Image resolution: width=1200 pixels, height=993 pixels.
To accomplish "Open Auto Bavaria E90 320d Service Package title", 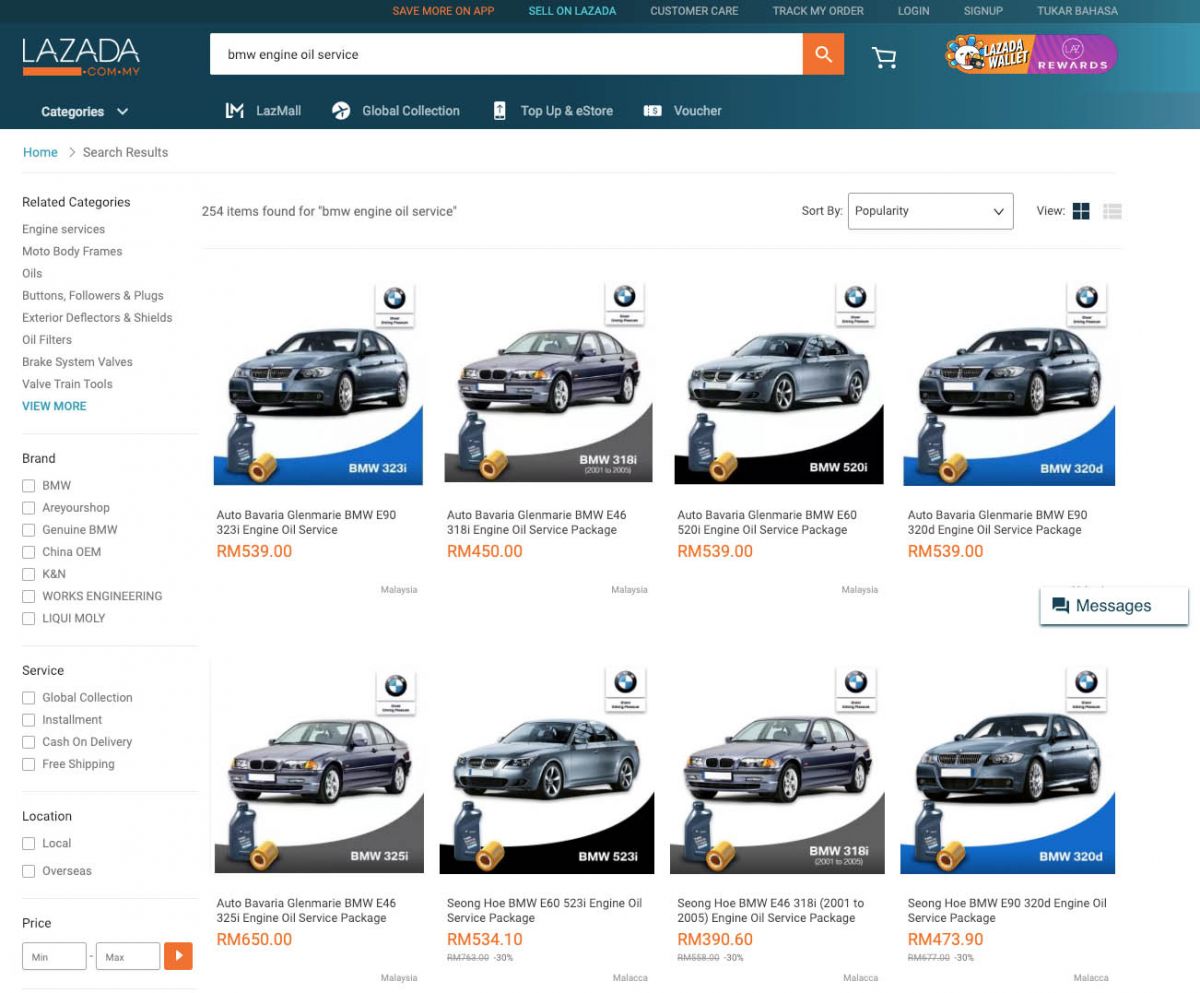I will pyautogui.click(x=996, y=522).
